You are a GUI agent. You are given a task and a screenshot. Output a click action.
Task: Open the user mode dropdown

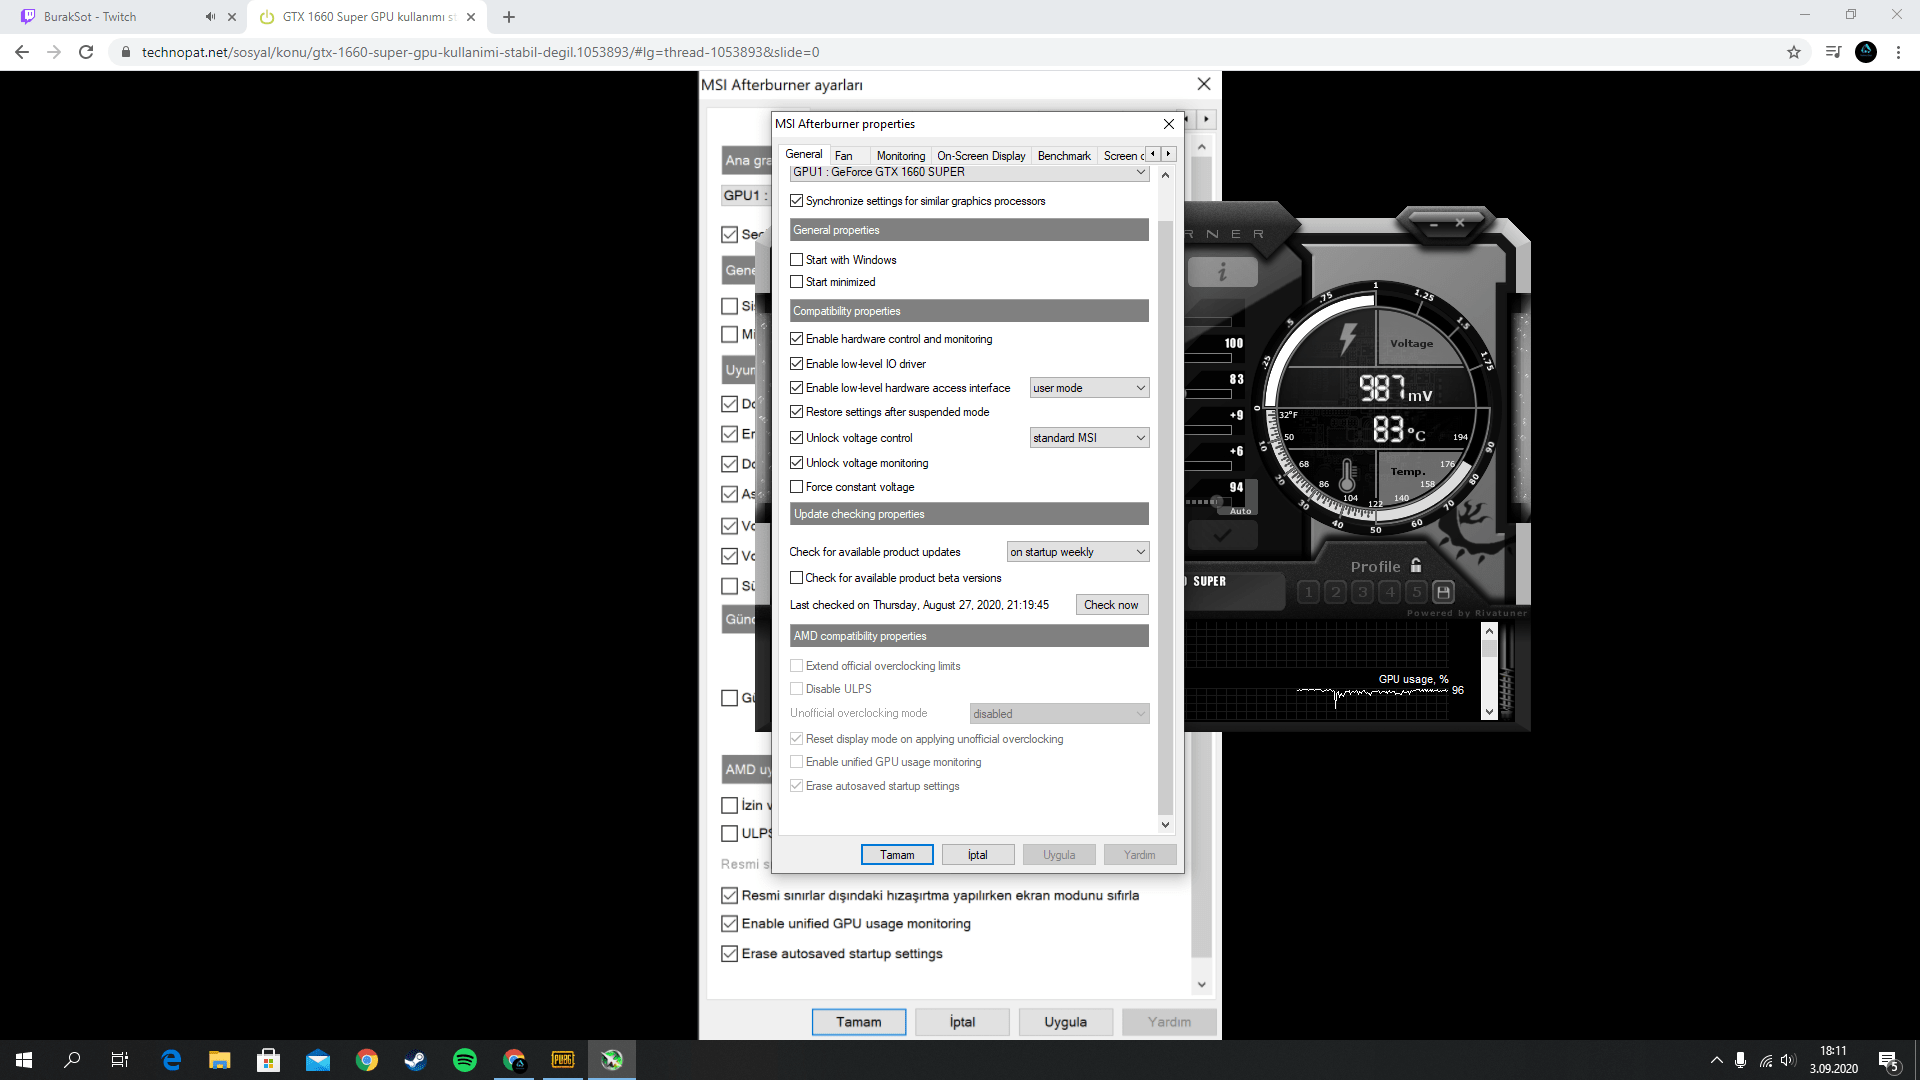click(x=1089, y=388)
